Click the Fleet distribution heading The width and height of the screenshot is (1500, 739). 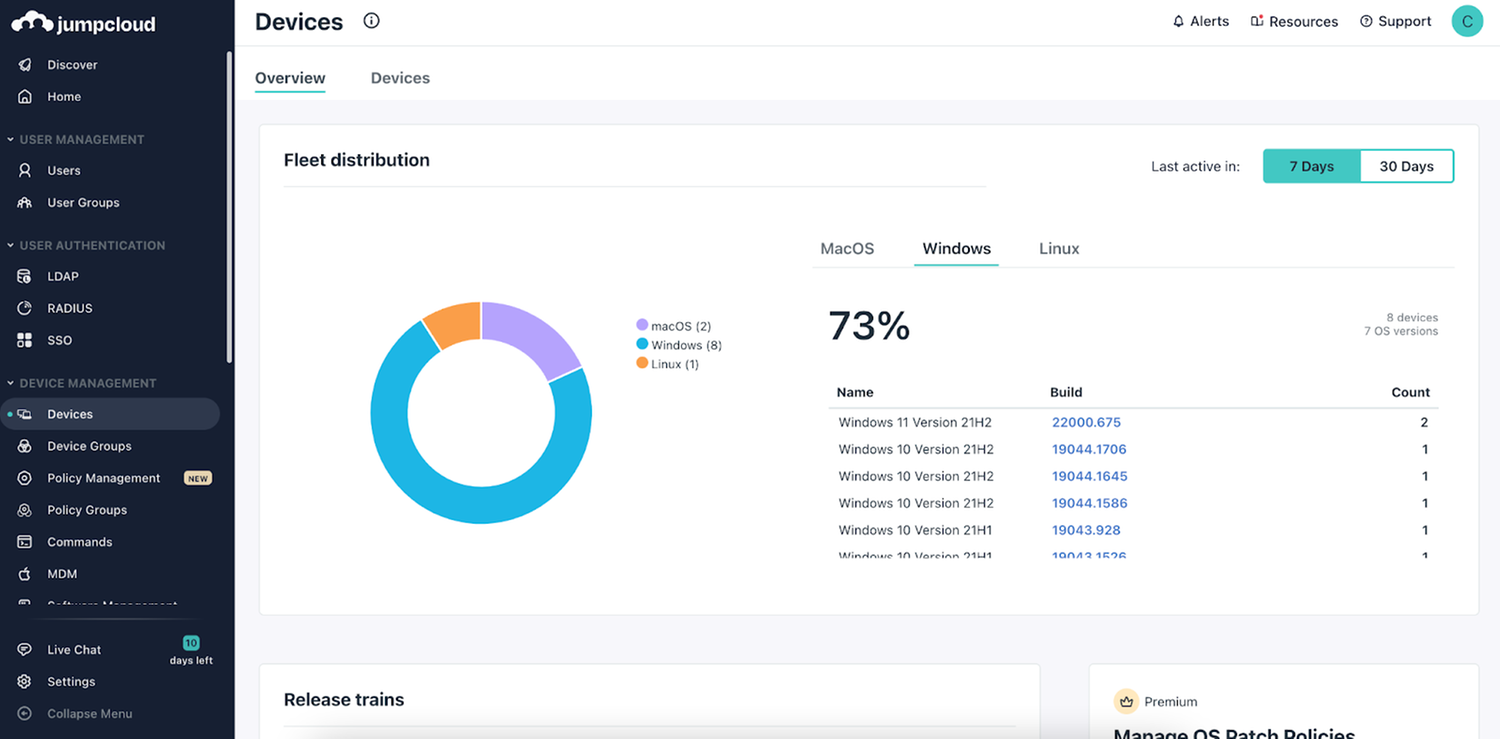coord(357,160)
